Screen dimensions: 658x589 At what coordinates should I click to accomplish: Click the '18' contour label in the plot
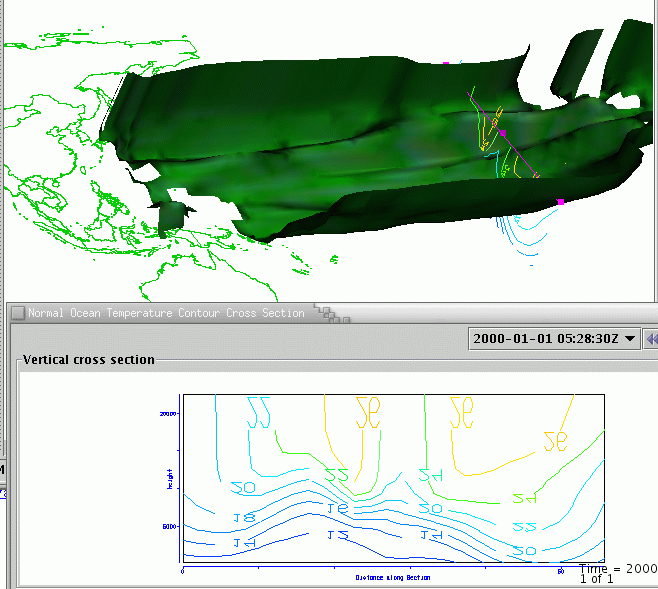pos(243,517)
